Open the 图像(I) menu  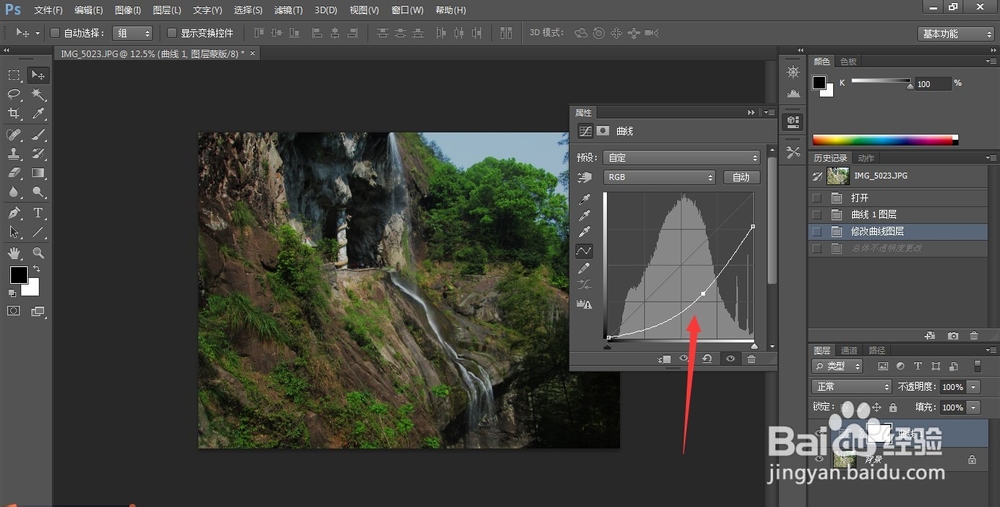pos(128,10)
